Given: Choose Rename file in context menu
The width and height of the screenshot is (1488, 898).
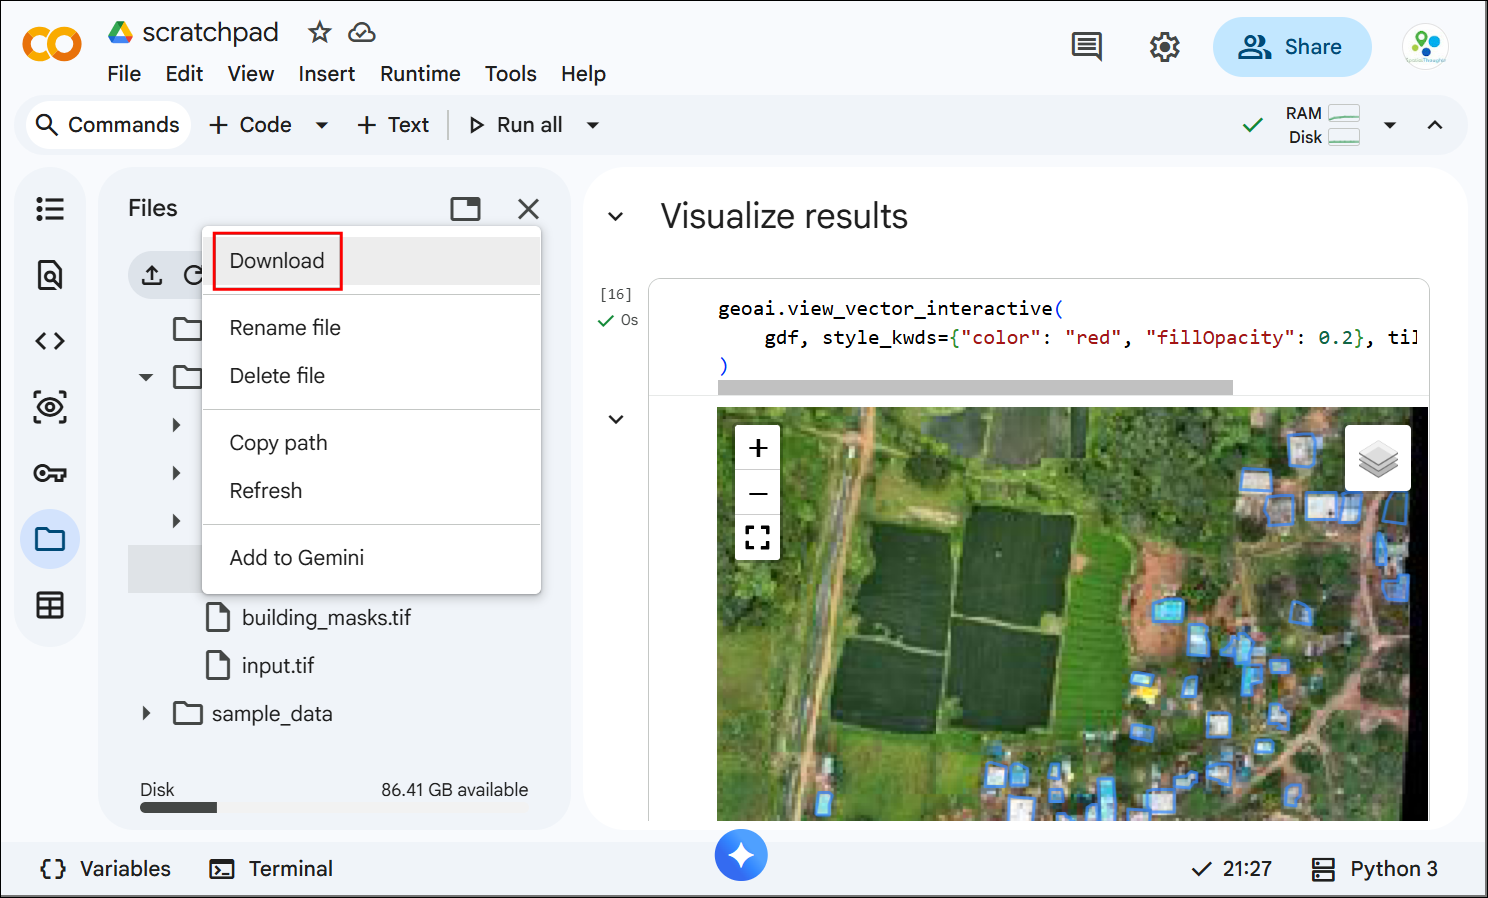Looking at the screenshot, I should click(x=371, y=328).
